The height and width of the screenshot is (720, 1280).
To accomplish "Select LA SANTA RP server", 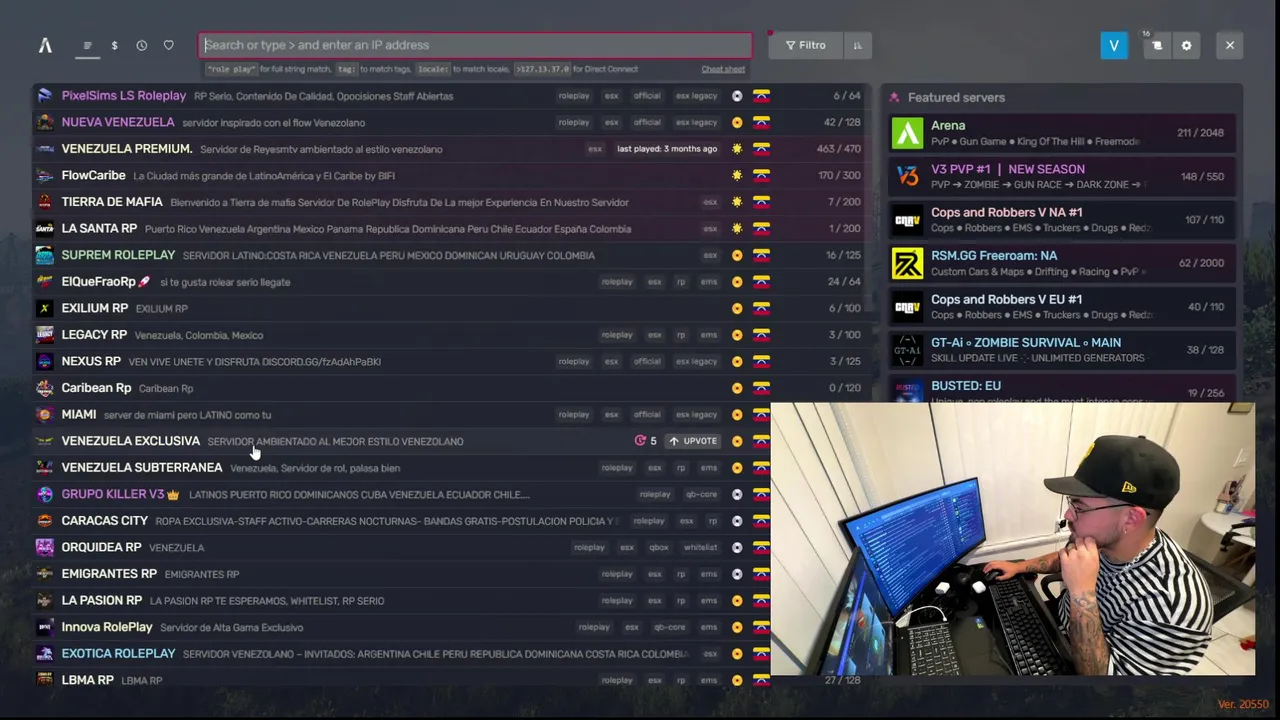I will [x=450, y=228].
